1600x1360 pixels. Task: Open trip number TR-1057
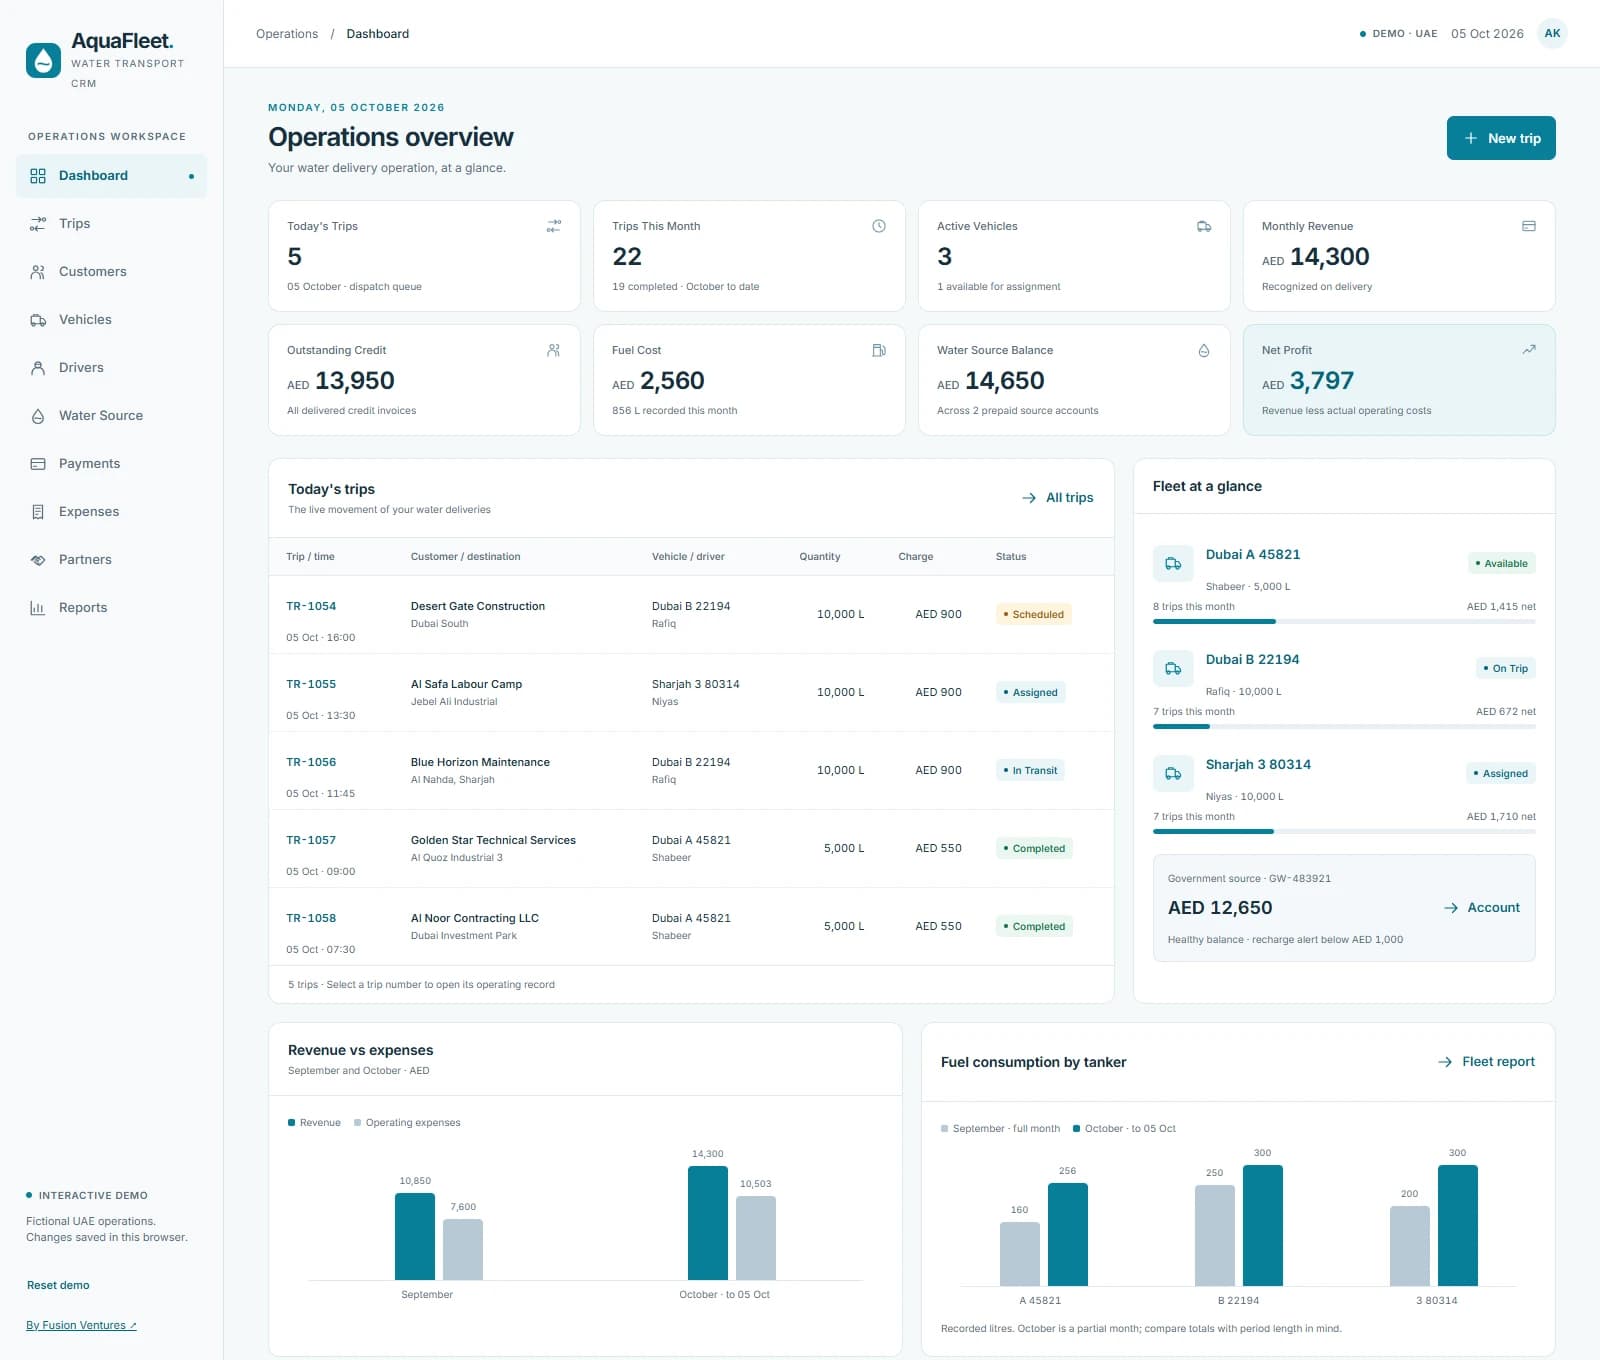point(311,840)
